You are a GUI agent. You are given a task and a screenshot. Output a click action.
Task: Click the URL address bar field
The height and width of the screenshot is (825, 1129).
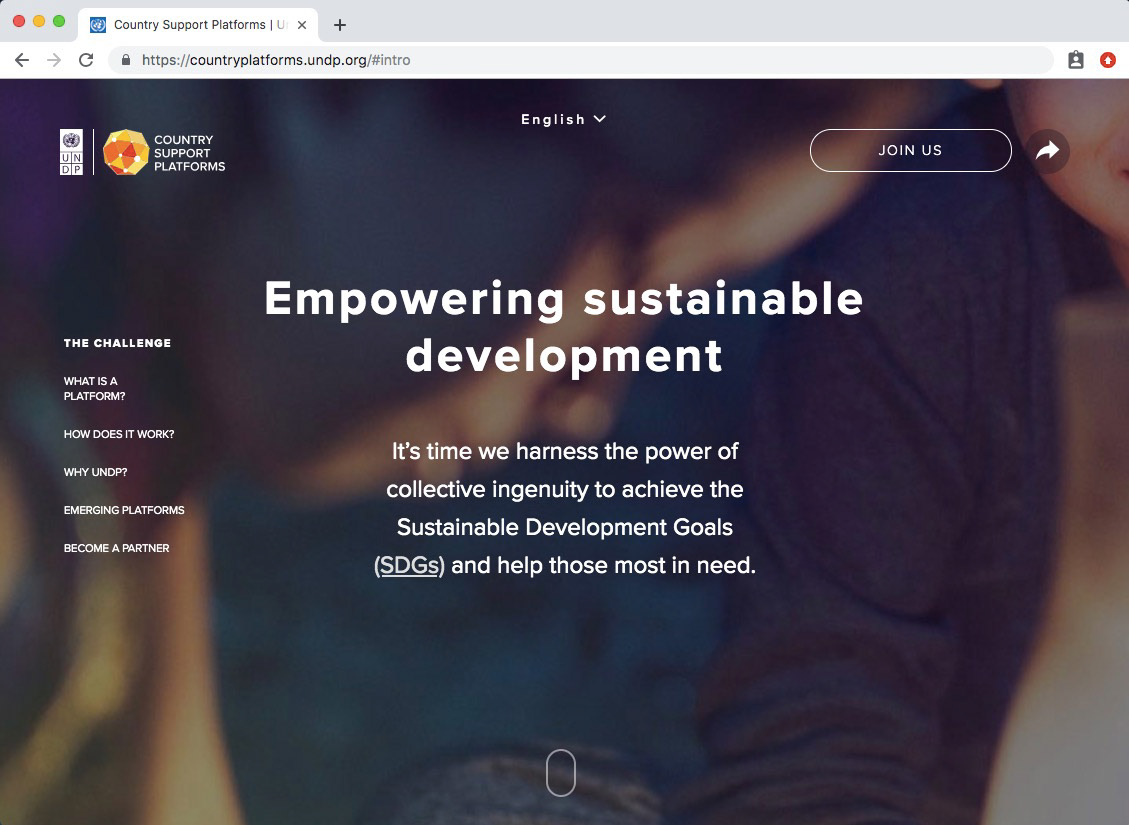[x=580, y=60]
